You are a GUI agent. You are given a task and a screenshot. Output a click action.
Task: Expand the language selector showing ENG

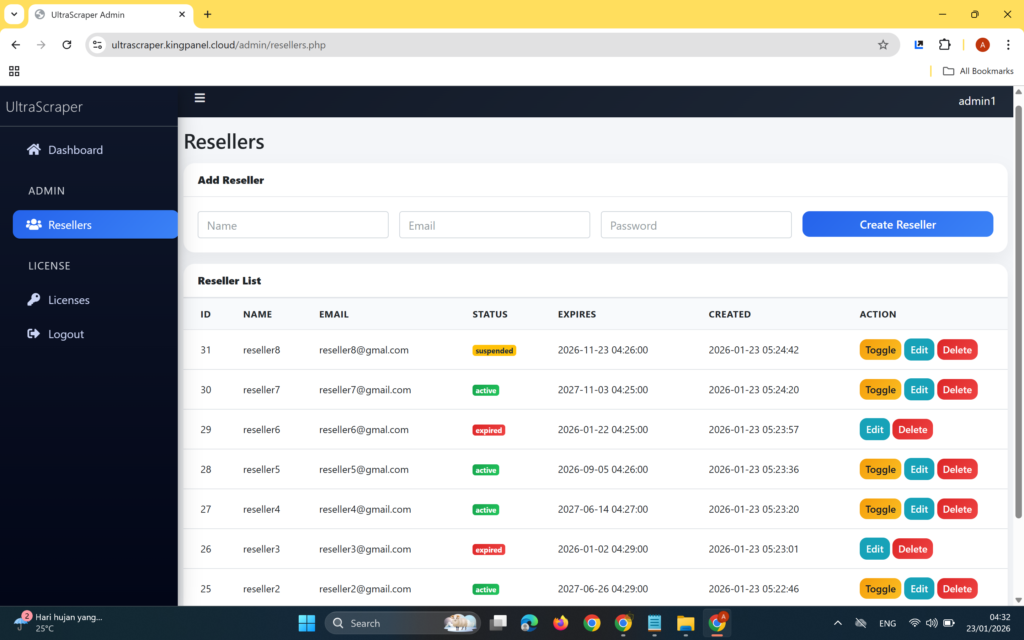[888, 622]
